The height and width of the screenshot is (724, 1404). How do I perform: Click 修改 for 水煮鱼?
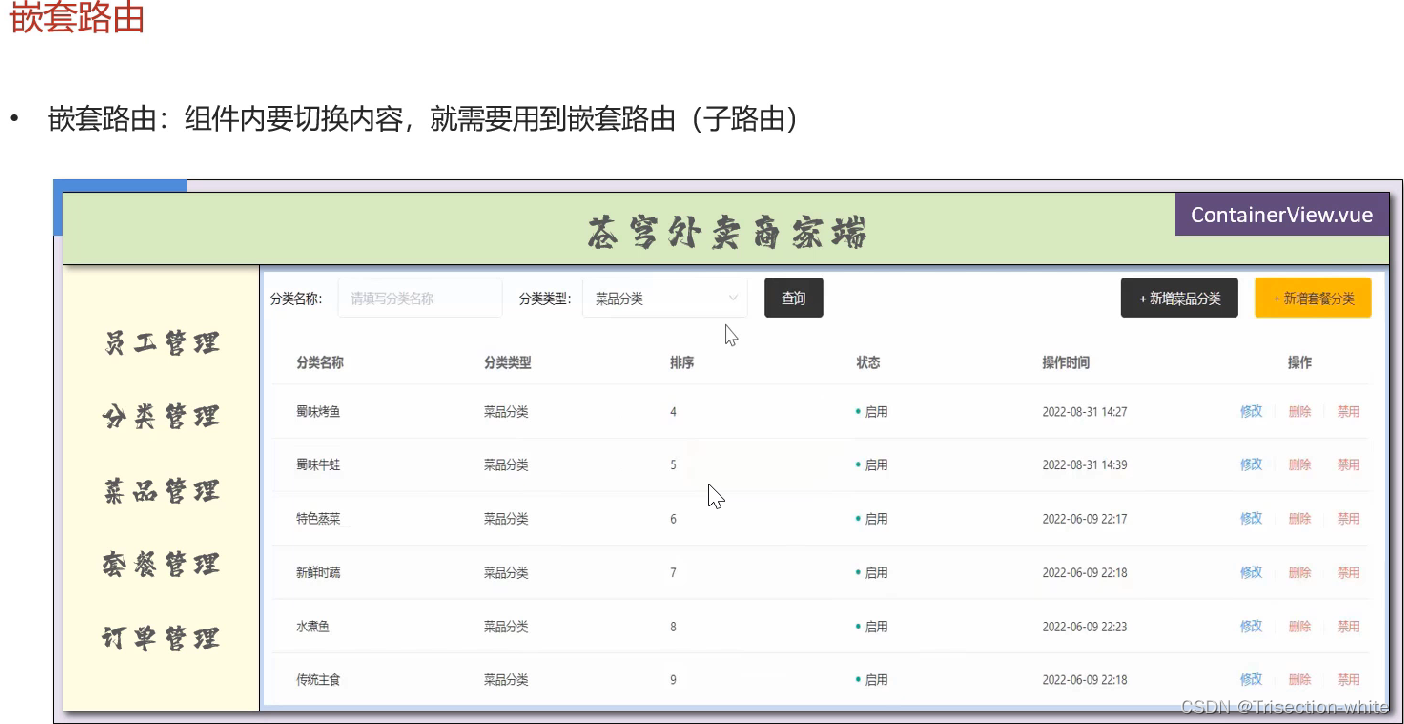[1251, 626]
